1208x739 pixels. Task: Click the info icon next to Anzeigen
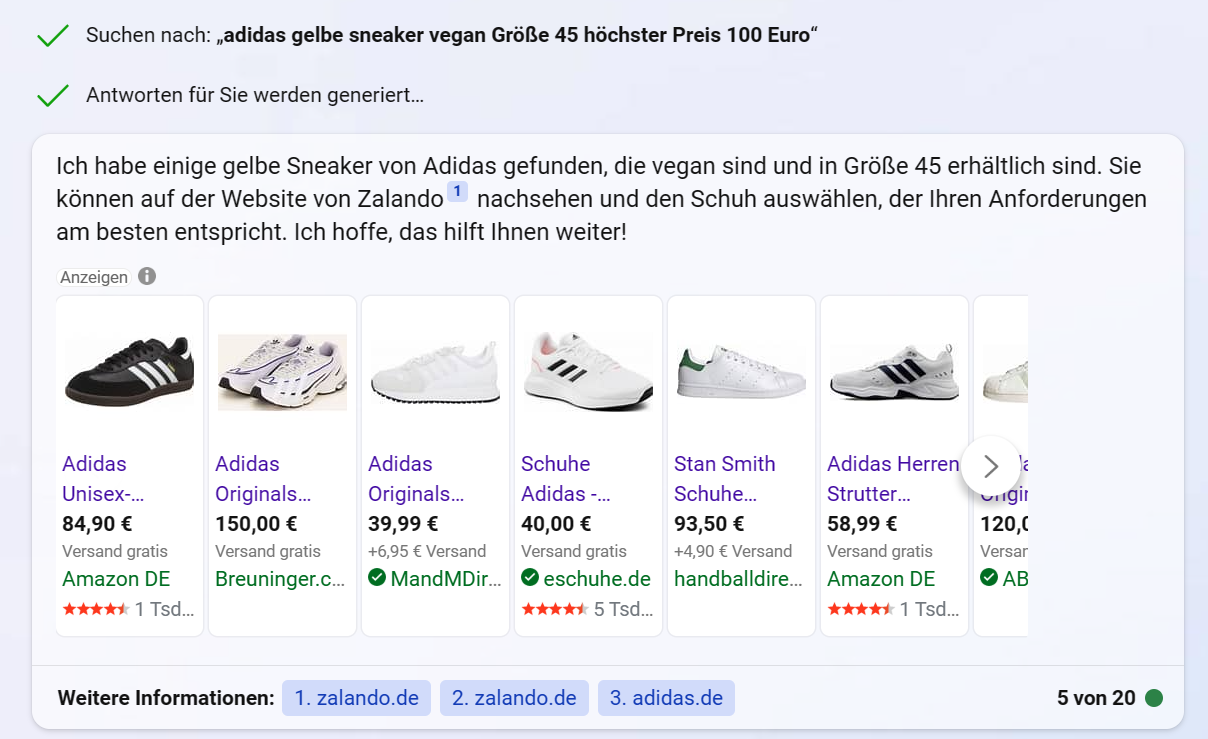[146, 276]
